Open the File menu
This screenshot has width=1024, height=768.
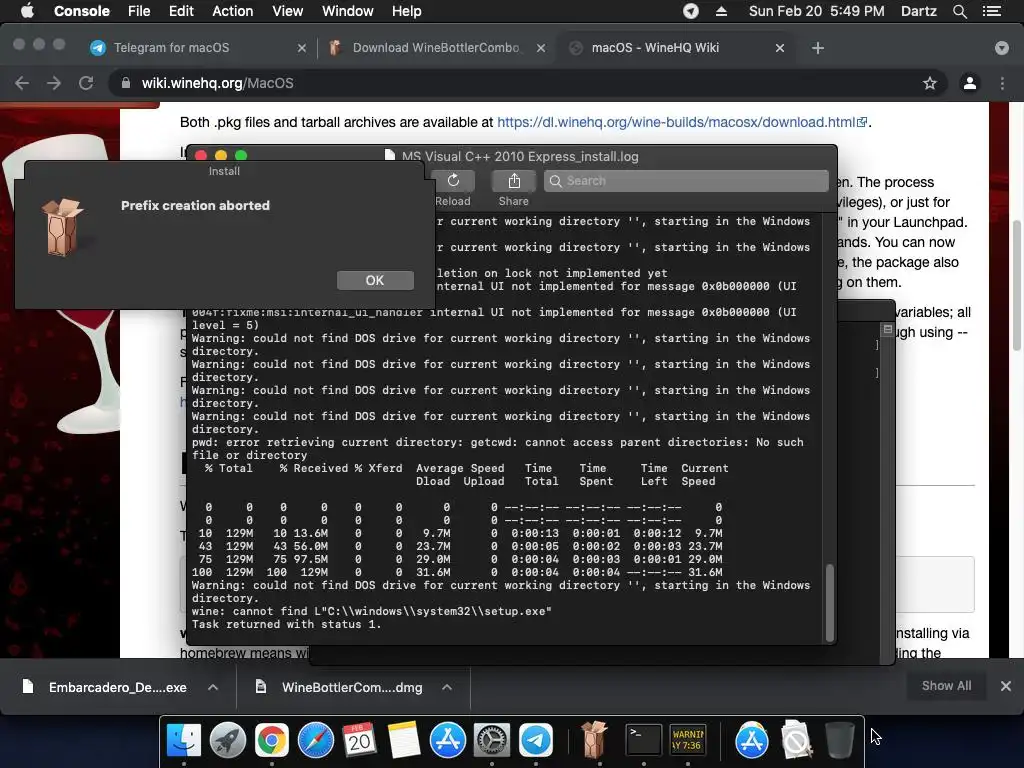139,11
